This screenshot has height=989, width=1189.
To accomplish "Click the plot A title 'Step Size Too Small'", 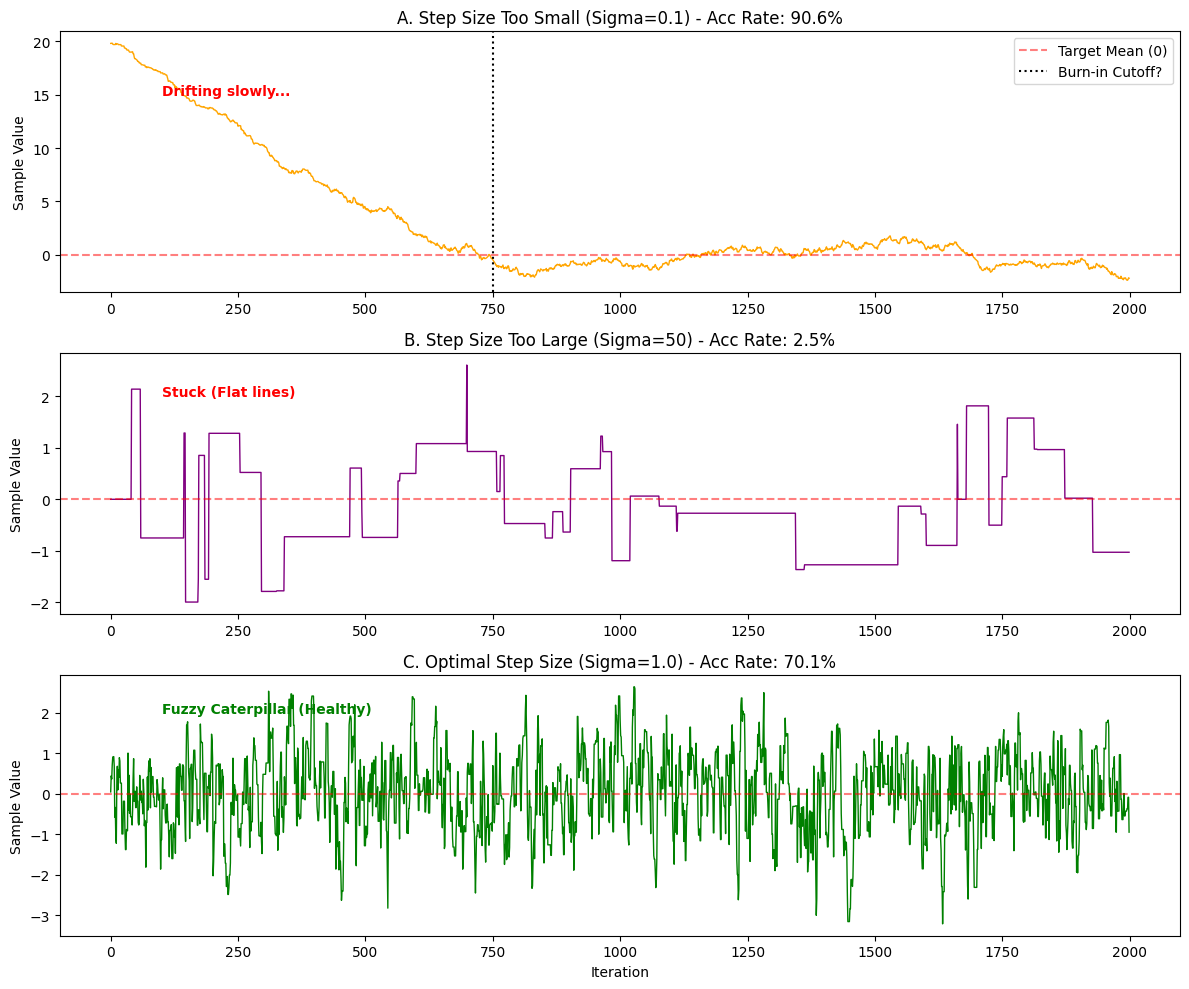I will click(x=619, y=17).
